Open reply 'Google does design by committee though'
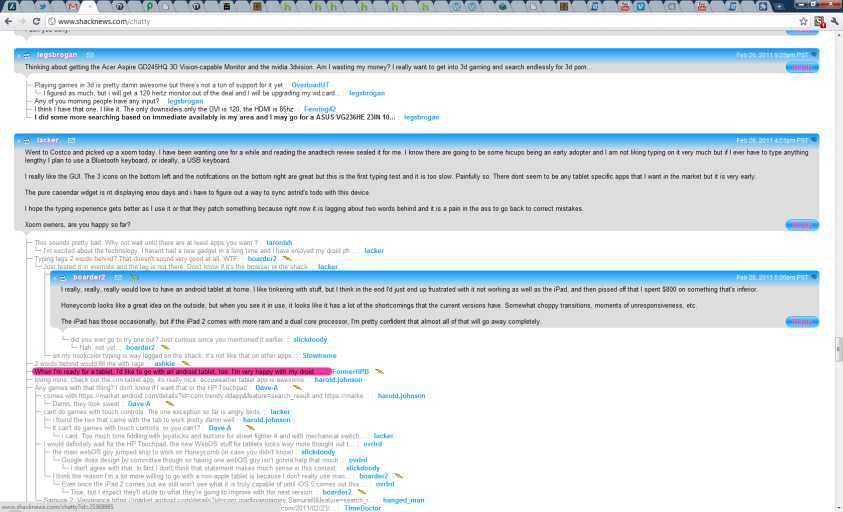843x512 pixels. click(200, 460)
